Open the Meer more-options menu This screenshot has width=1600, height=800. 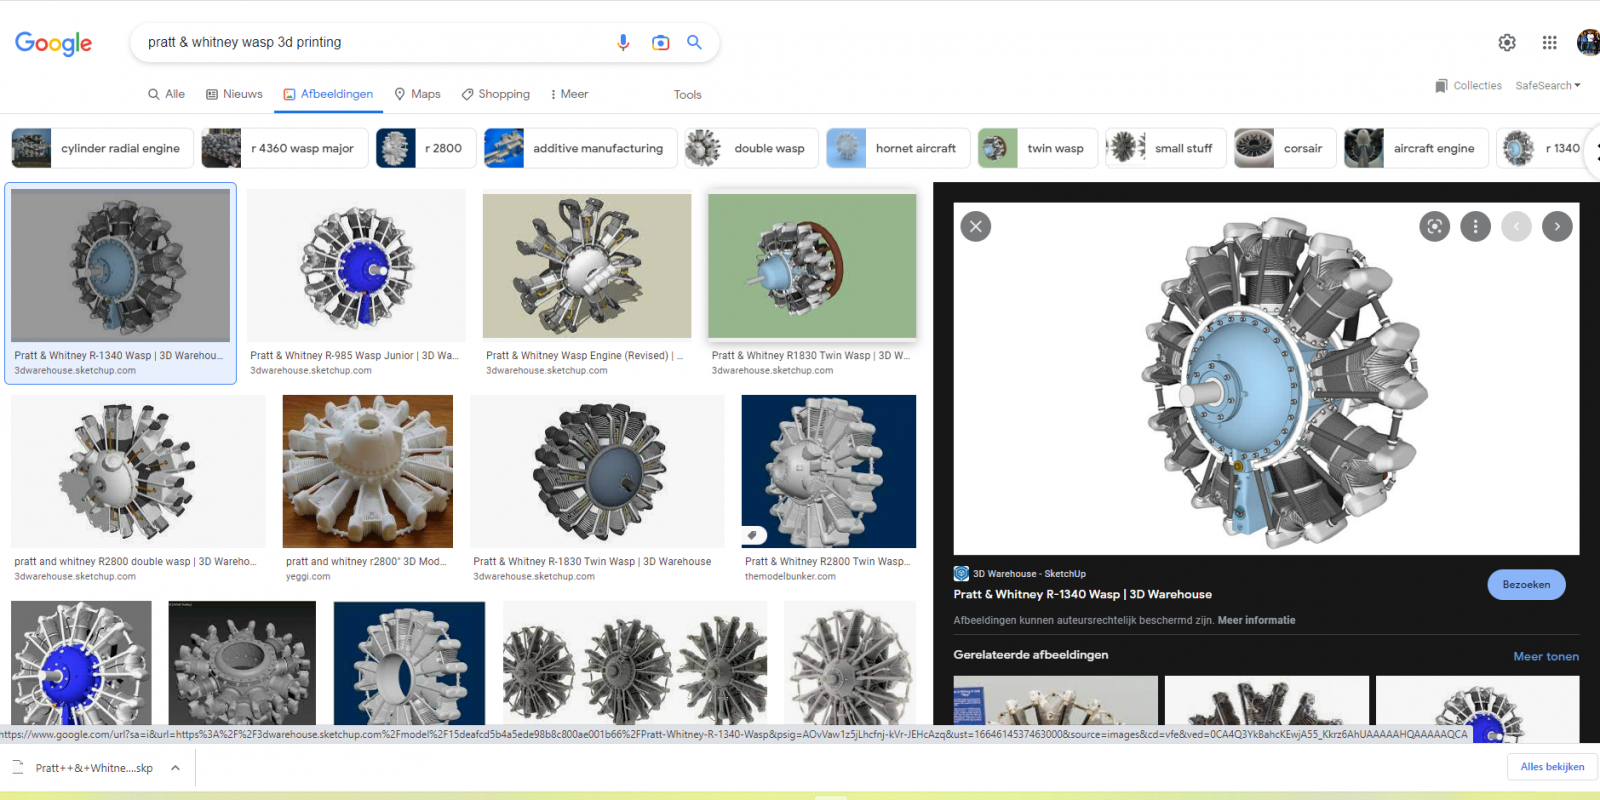pyautogui.click(x=569, y=94)
